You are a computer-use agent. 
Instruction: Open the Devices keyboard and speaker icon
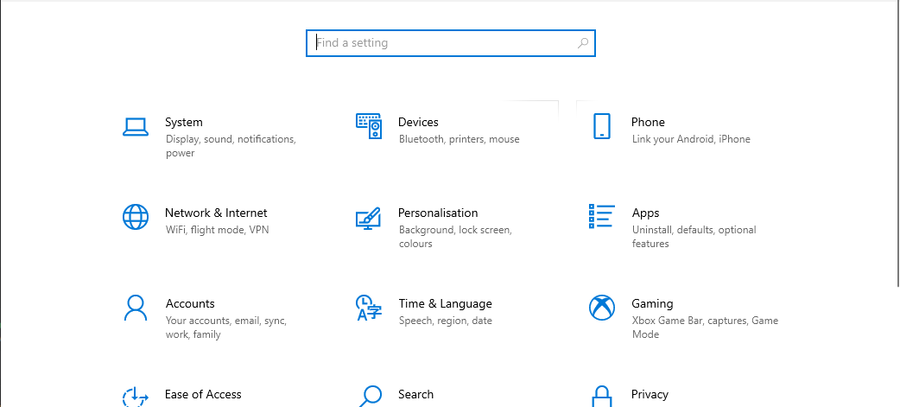click(368, 126)
